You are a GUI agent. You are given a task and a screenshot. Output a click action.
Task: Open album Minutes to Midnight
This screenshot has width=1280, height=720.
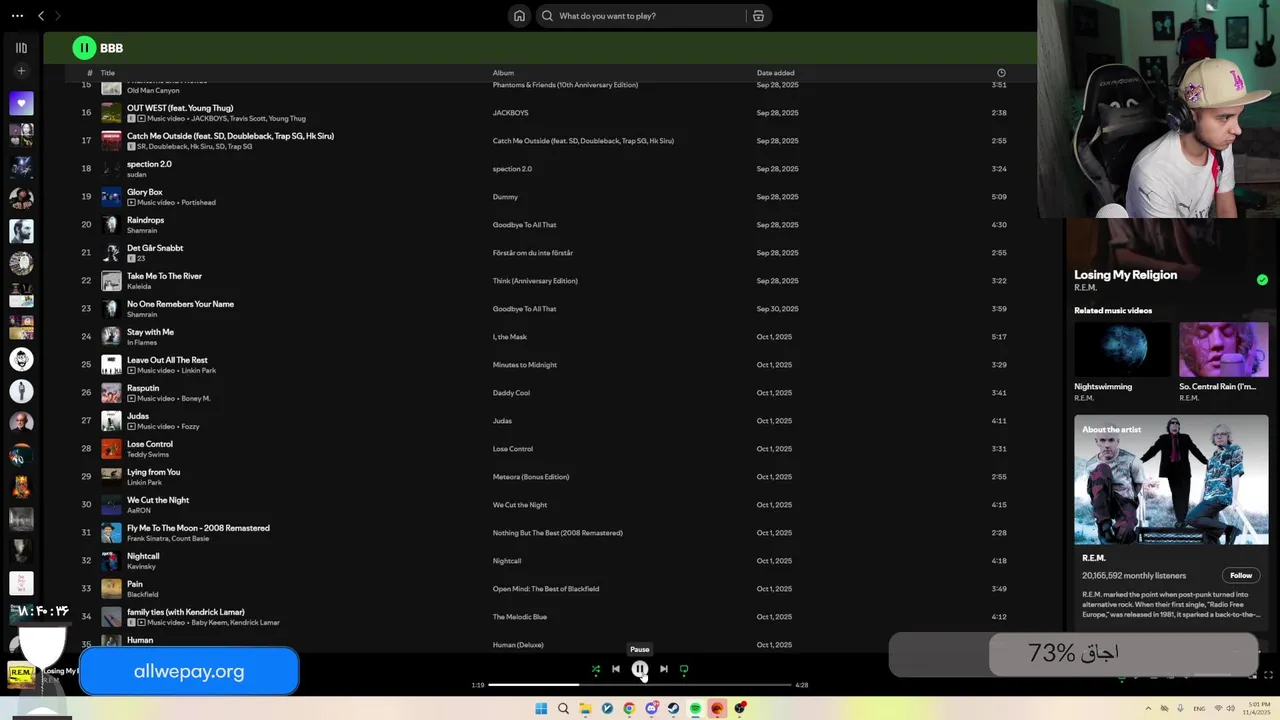[525, 365]
